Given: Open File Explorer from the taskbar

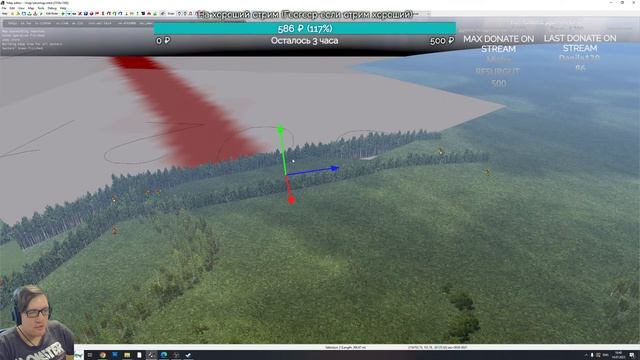Looking at the screenshot, I should tap(127, 355).
